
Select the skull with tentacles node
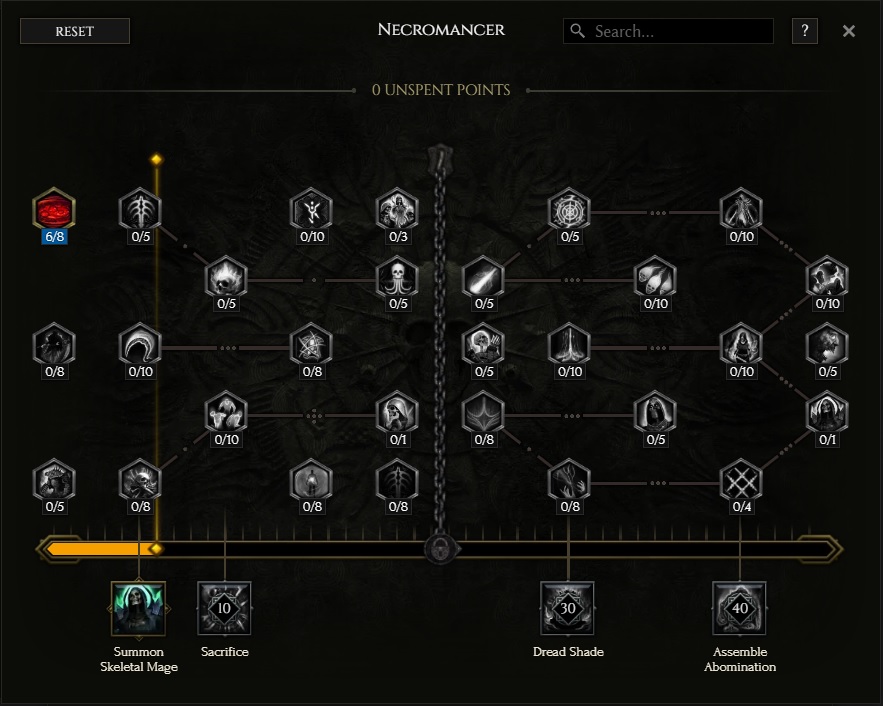398,278
